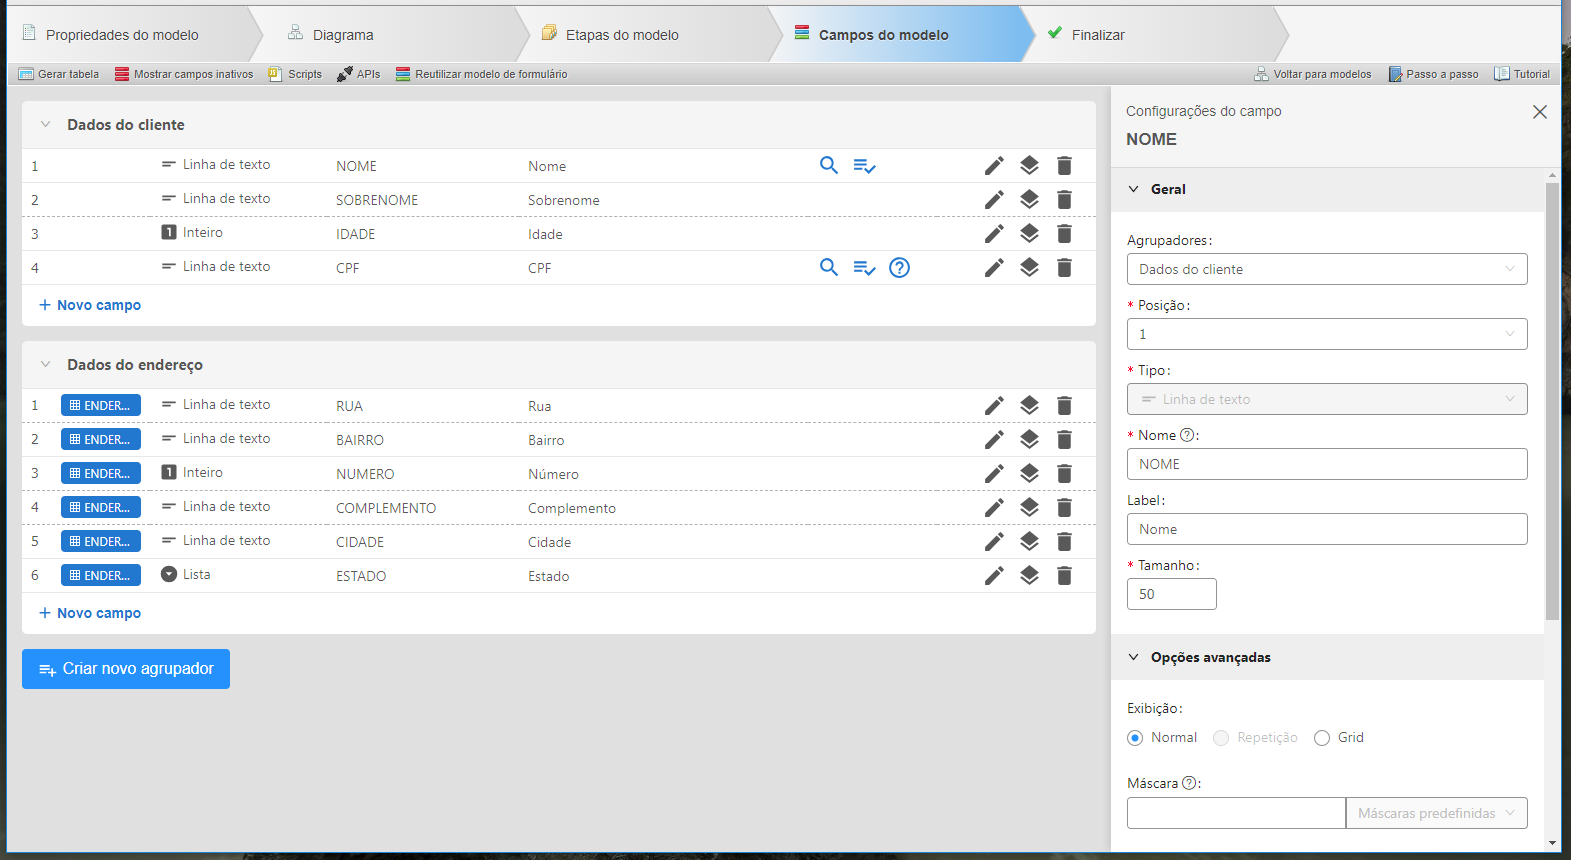Go to the Finalizar step
Viewport: 1571px width, 860px height.
coord(1098,35)
